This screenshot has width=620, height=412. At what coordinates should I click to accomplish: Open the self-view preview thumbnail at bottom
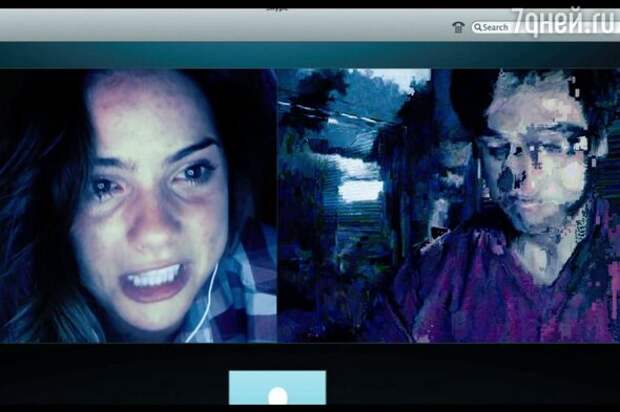tap(277, 390)
